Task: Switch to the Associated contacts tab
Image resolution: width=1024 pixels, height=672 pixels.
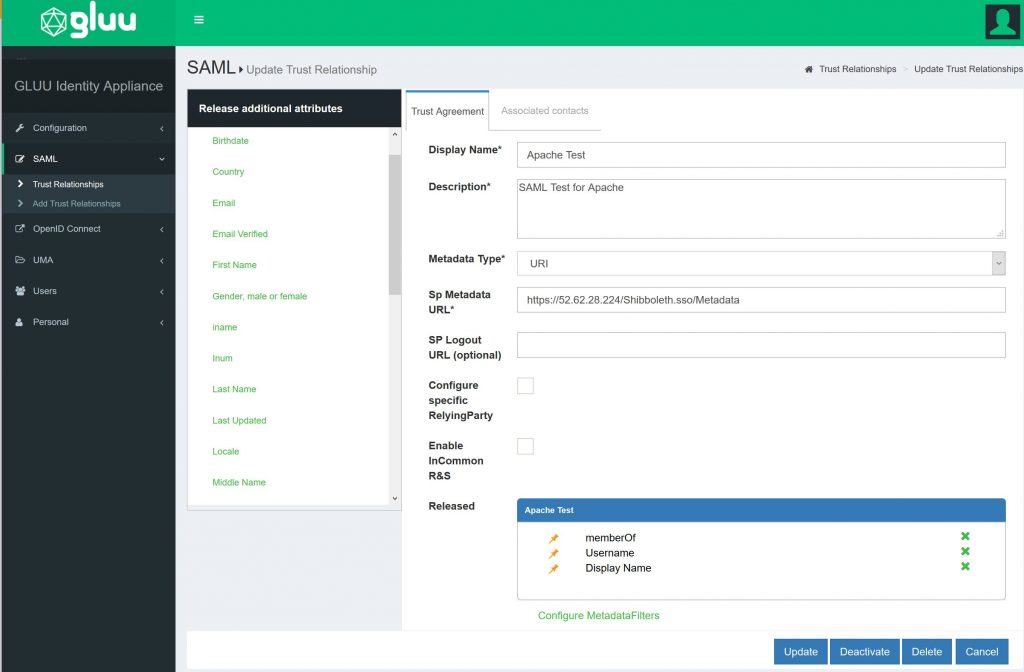Action: [x=544, y=111]
